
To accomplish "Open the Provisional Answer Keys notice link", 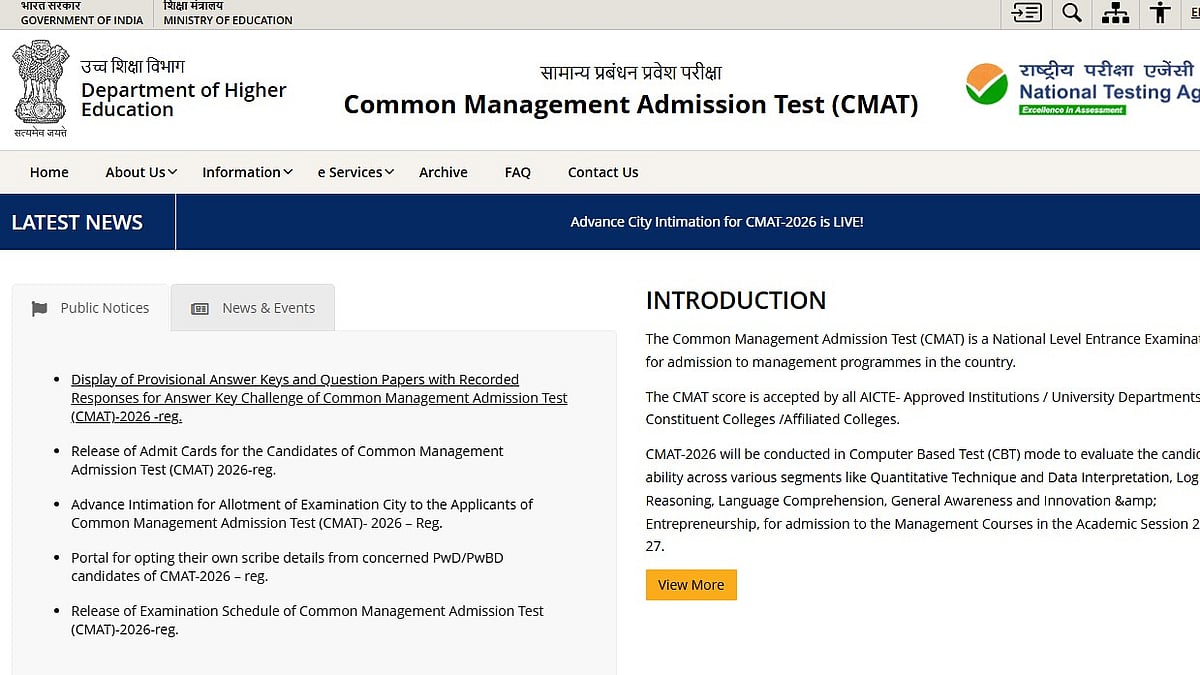I will pos(319,397).
